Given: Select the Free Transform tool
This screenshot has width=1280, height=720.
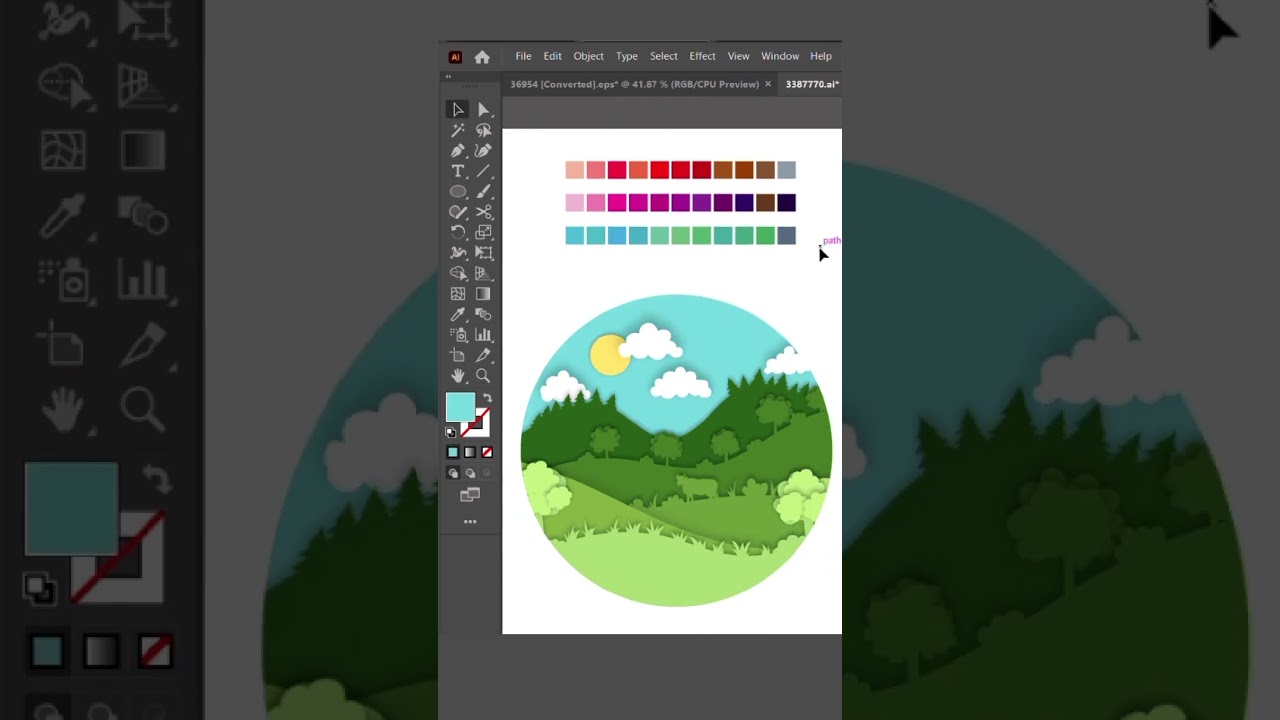Looking at the screenshot, I should click(x=484, y=253).
